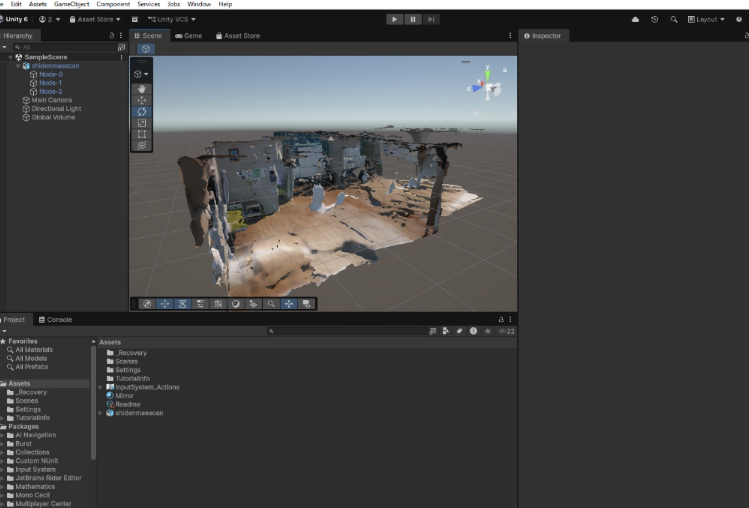Switch to the Game tab
The width and height of the screenshot is (749, 508).
coord(188,36)
